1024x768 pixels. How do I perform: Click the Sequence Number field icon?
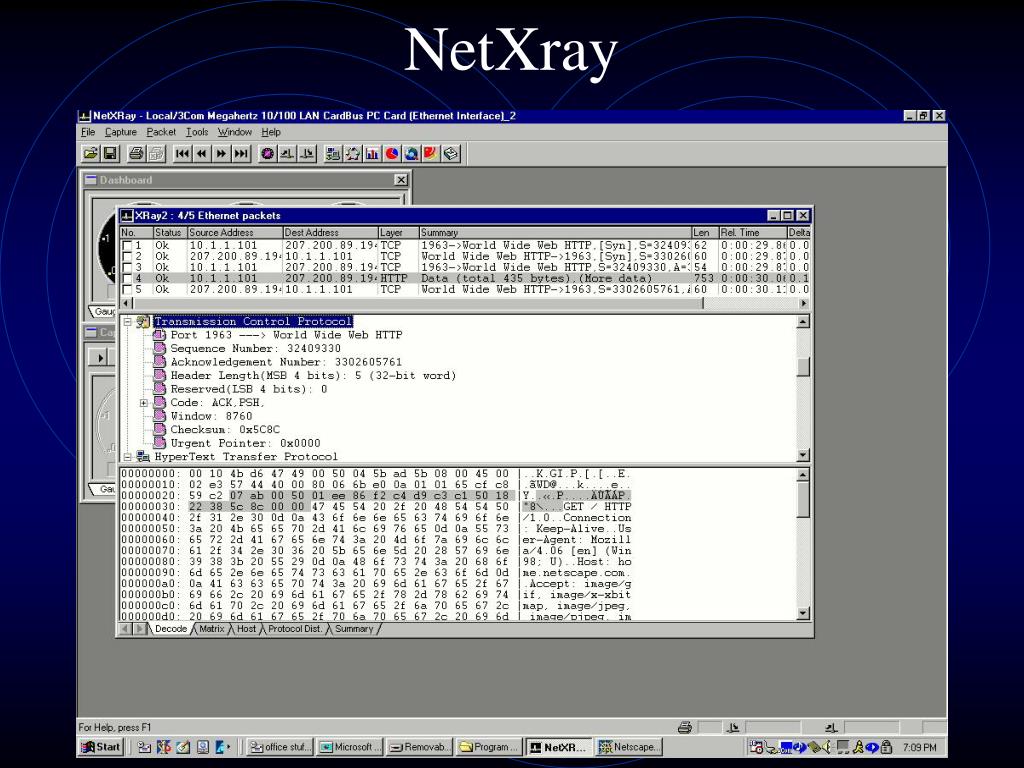[x=159, y=348]
